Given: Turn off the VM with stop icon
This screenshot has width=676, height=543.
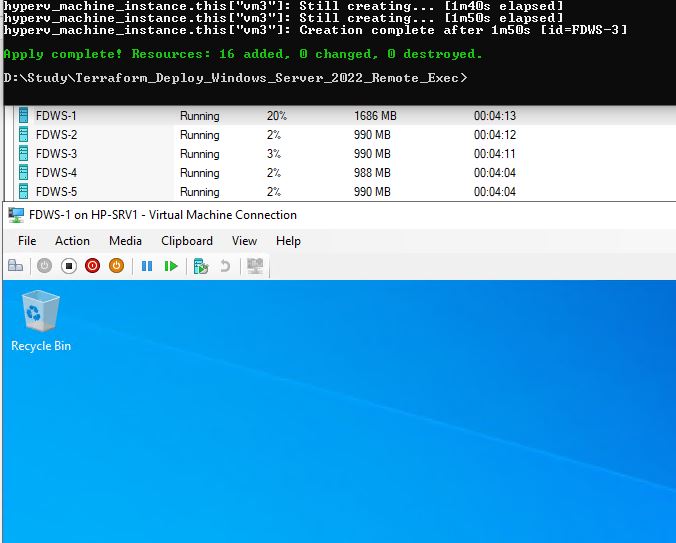Looking at the screenshot, I should coord(69,266).
